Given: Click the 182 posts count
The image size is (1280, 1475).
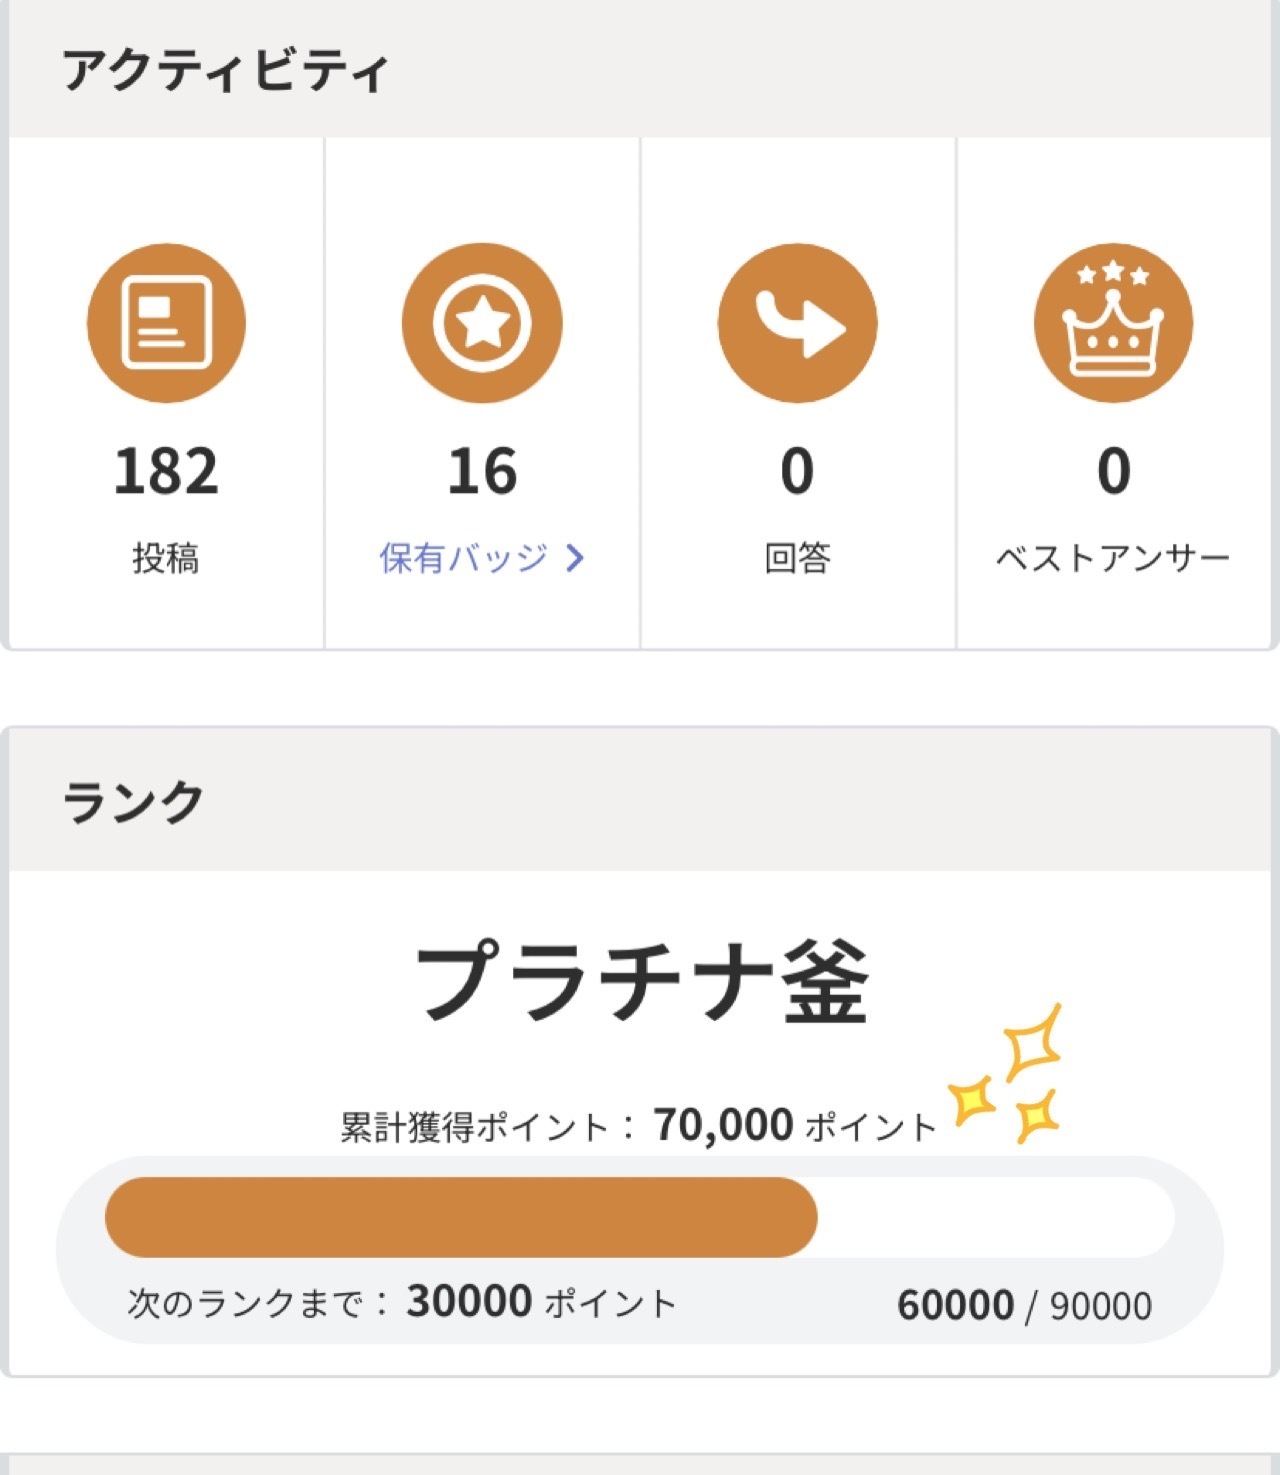Looking at the screenshot, I should click(x=166, y=471).
